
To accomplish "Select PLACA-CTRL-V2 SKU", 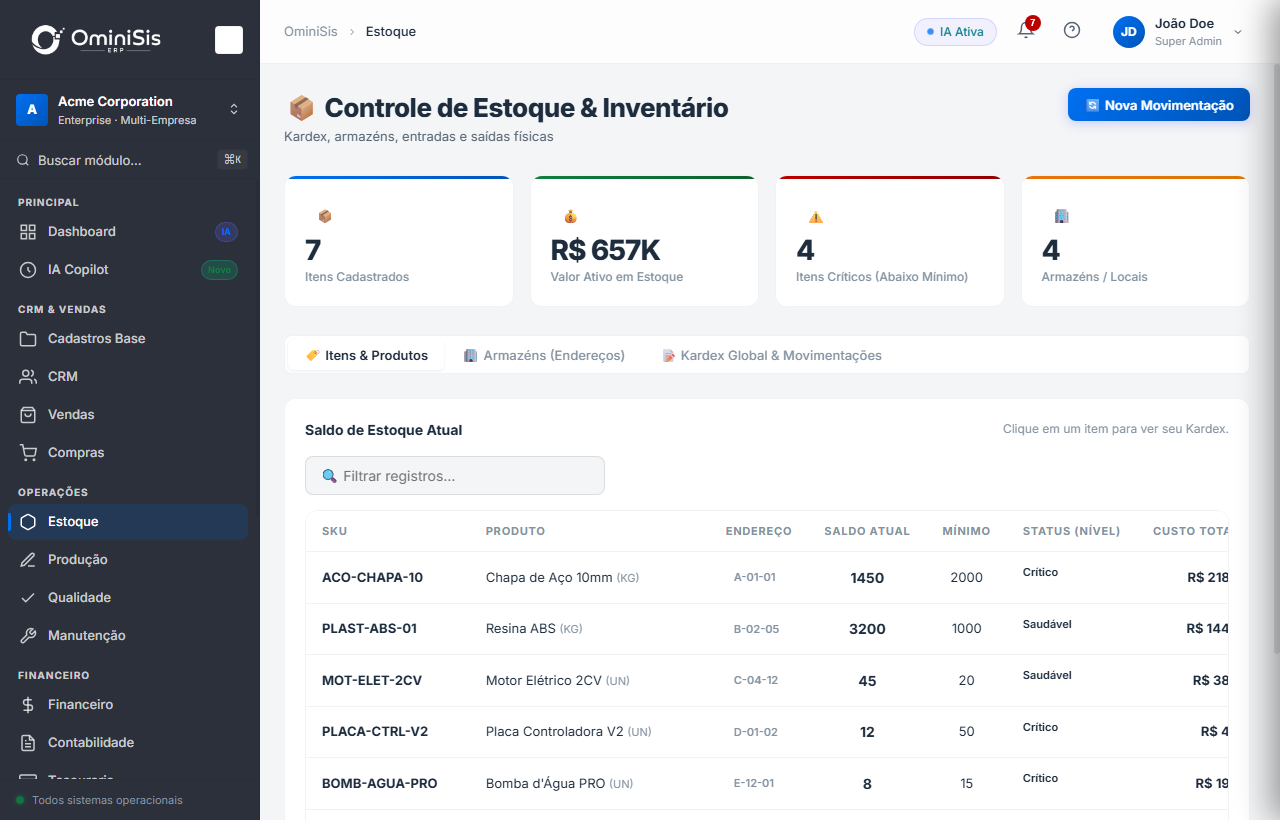I will click(x=375, y=732).
